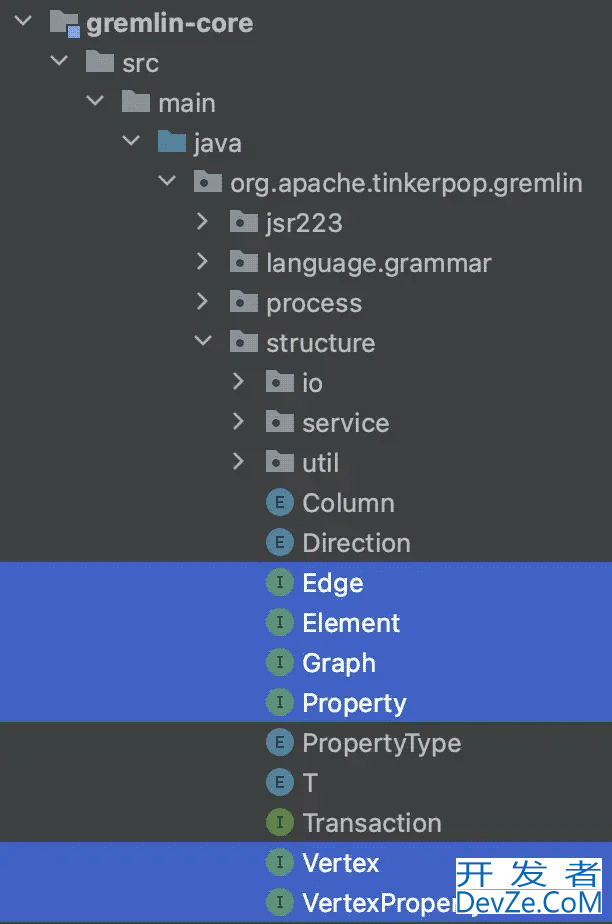Open the Property interface file

(354, 704)
